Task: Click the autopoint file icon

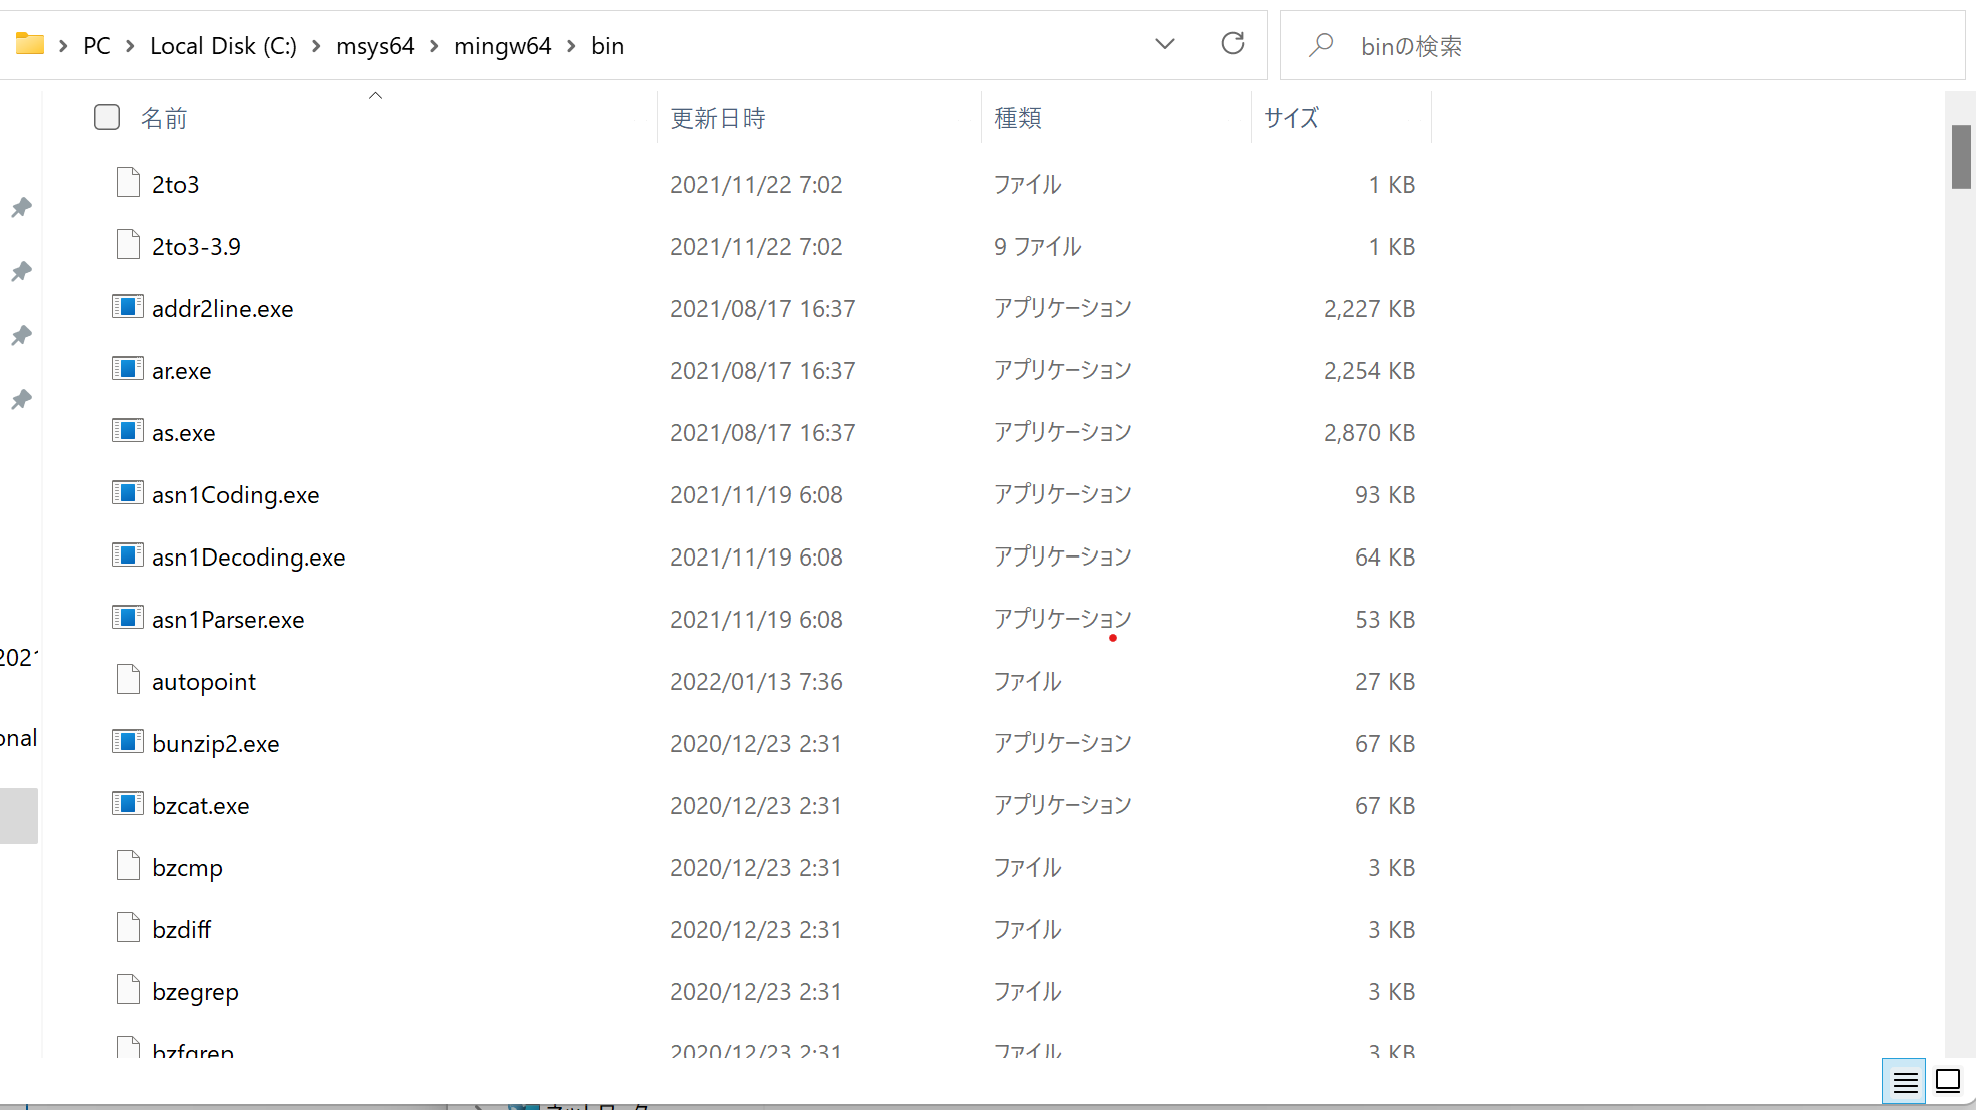Action: click(x=127, y=680)
